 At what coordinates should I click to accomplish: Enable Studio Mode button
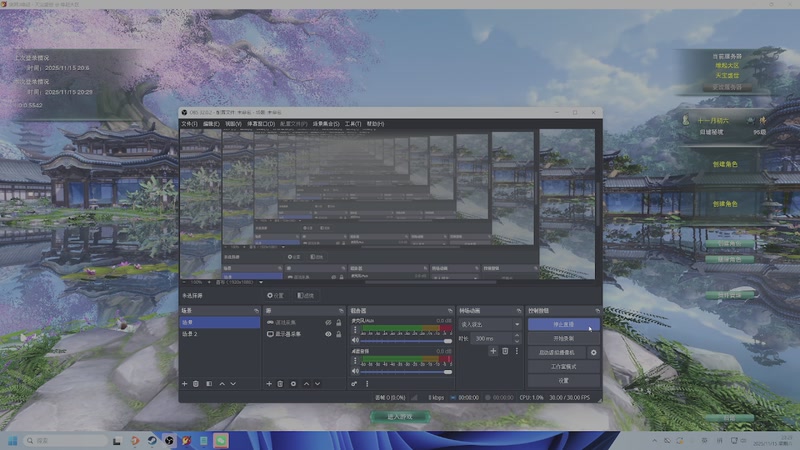[564, 366]
